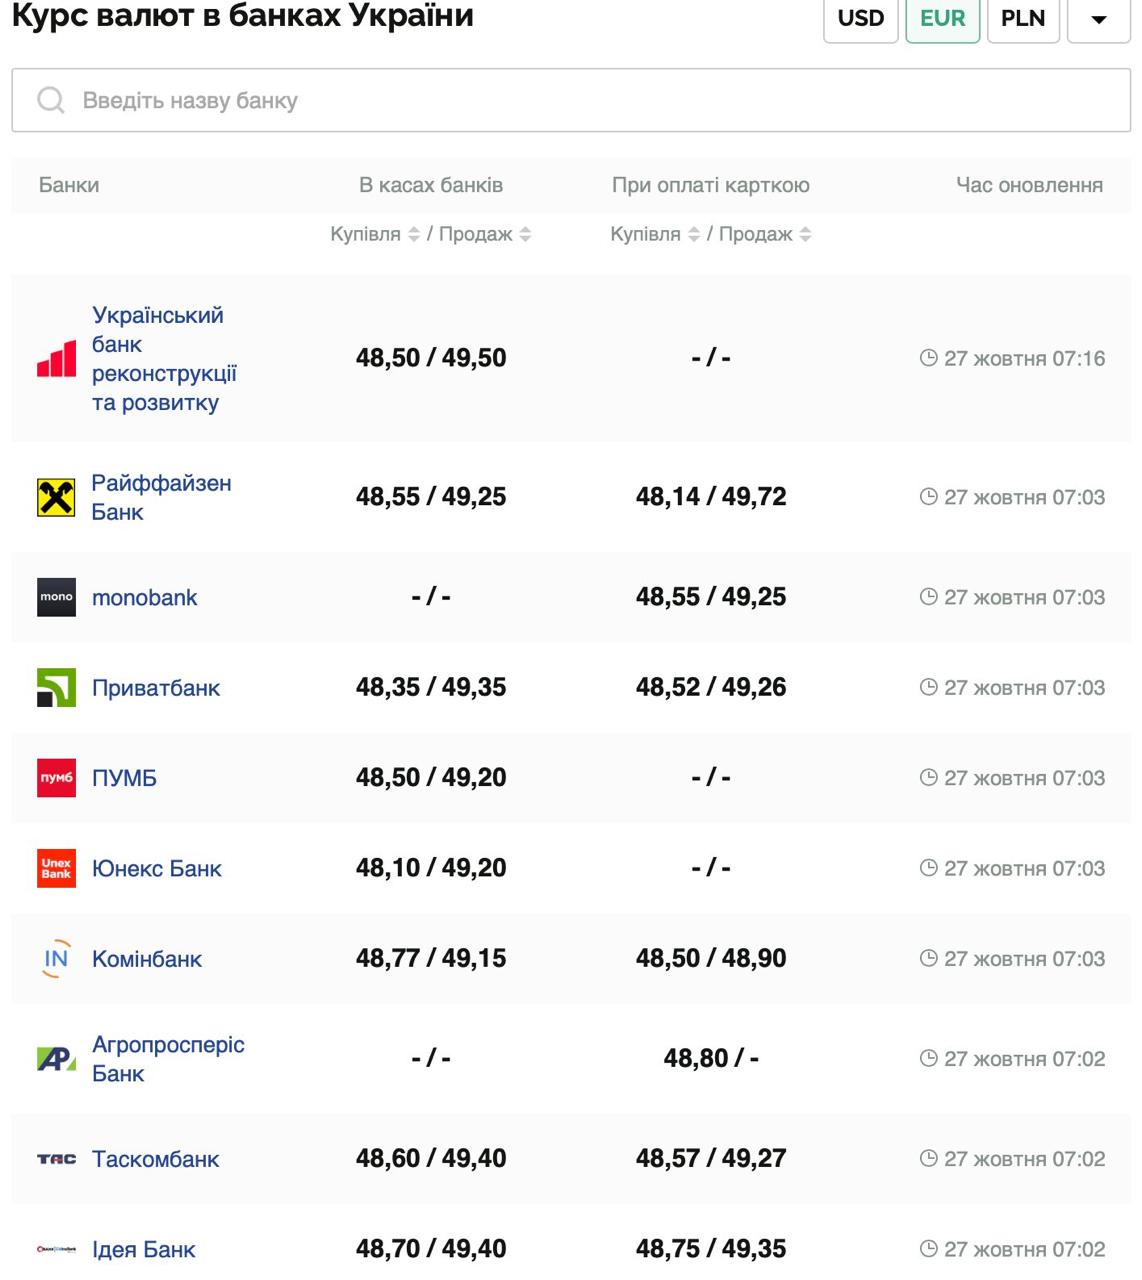The width and height of the screenshot is (1142, 1280).
Task: Switch to the USD currency tab
Action: [860, 19]
